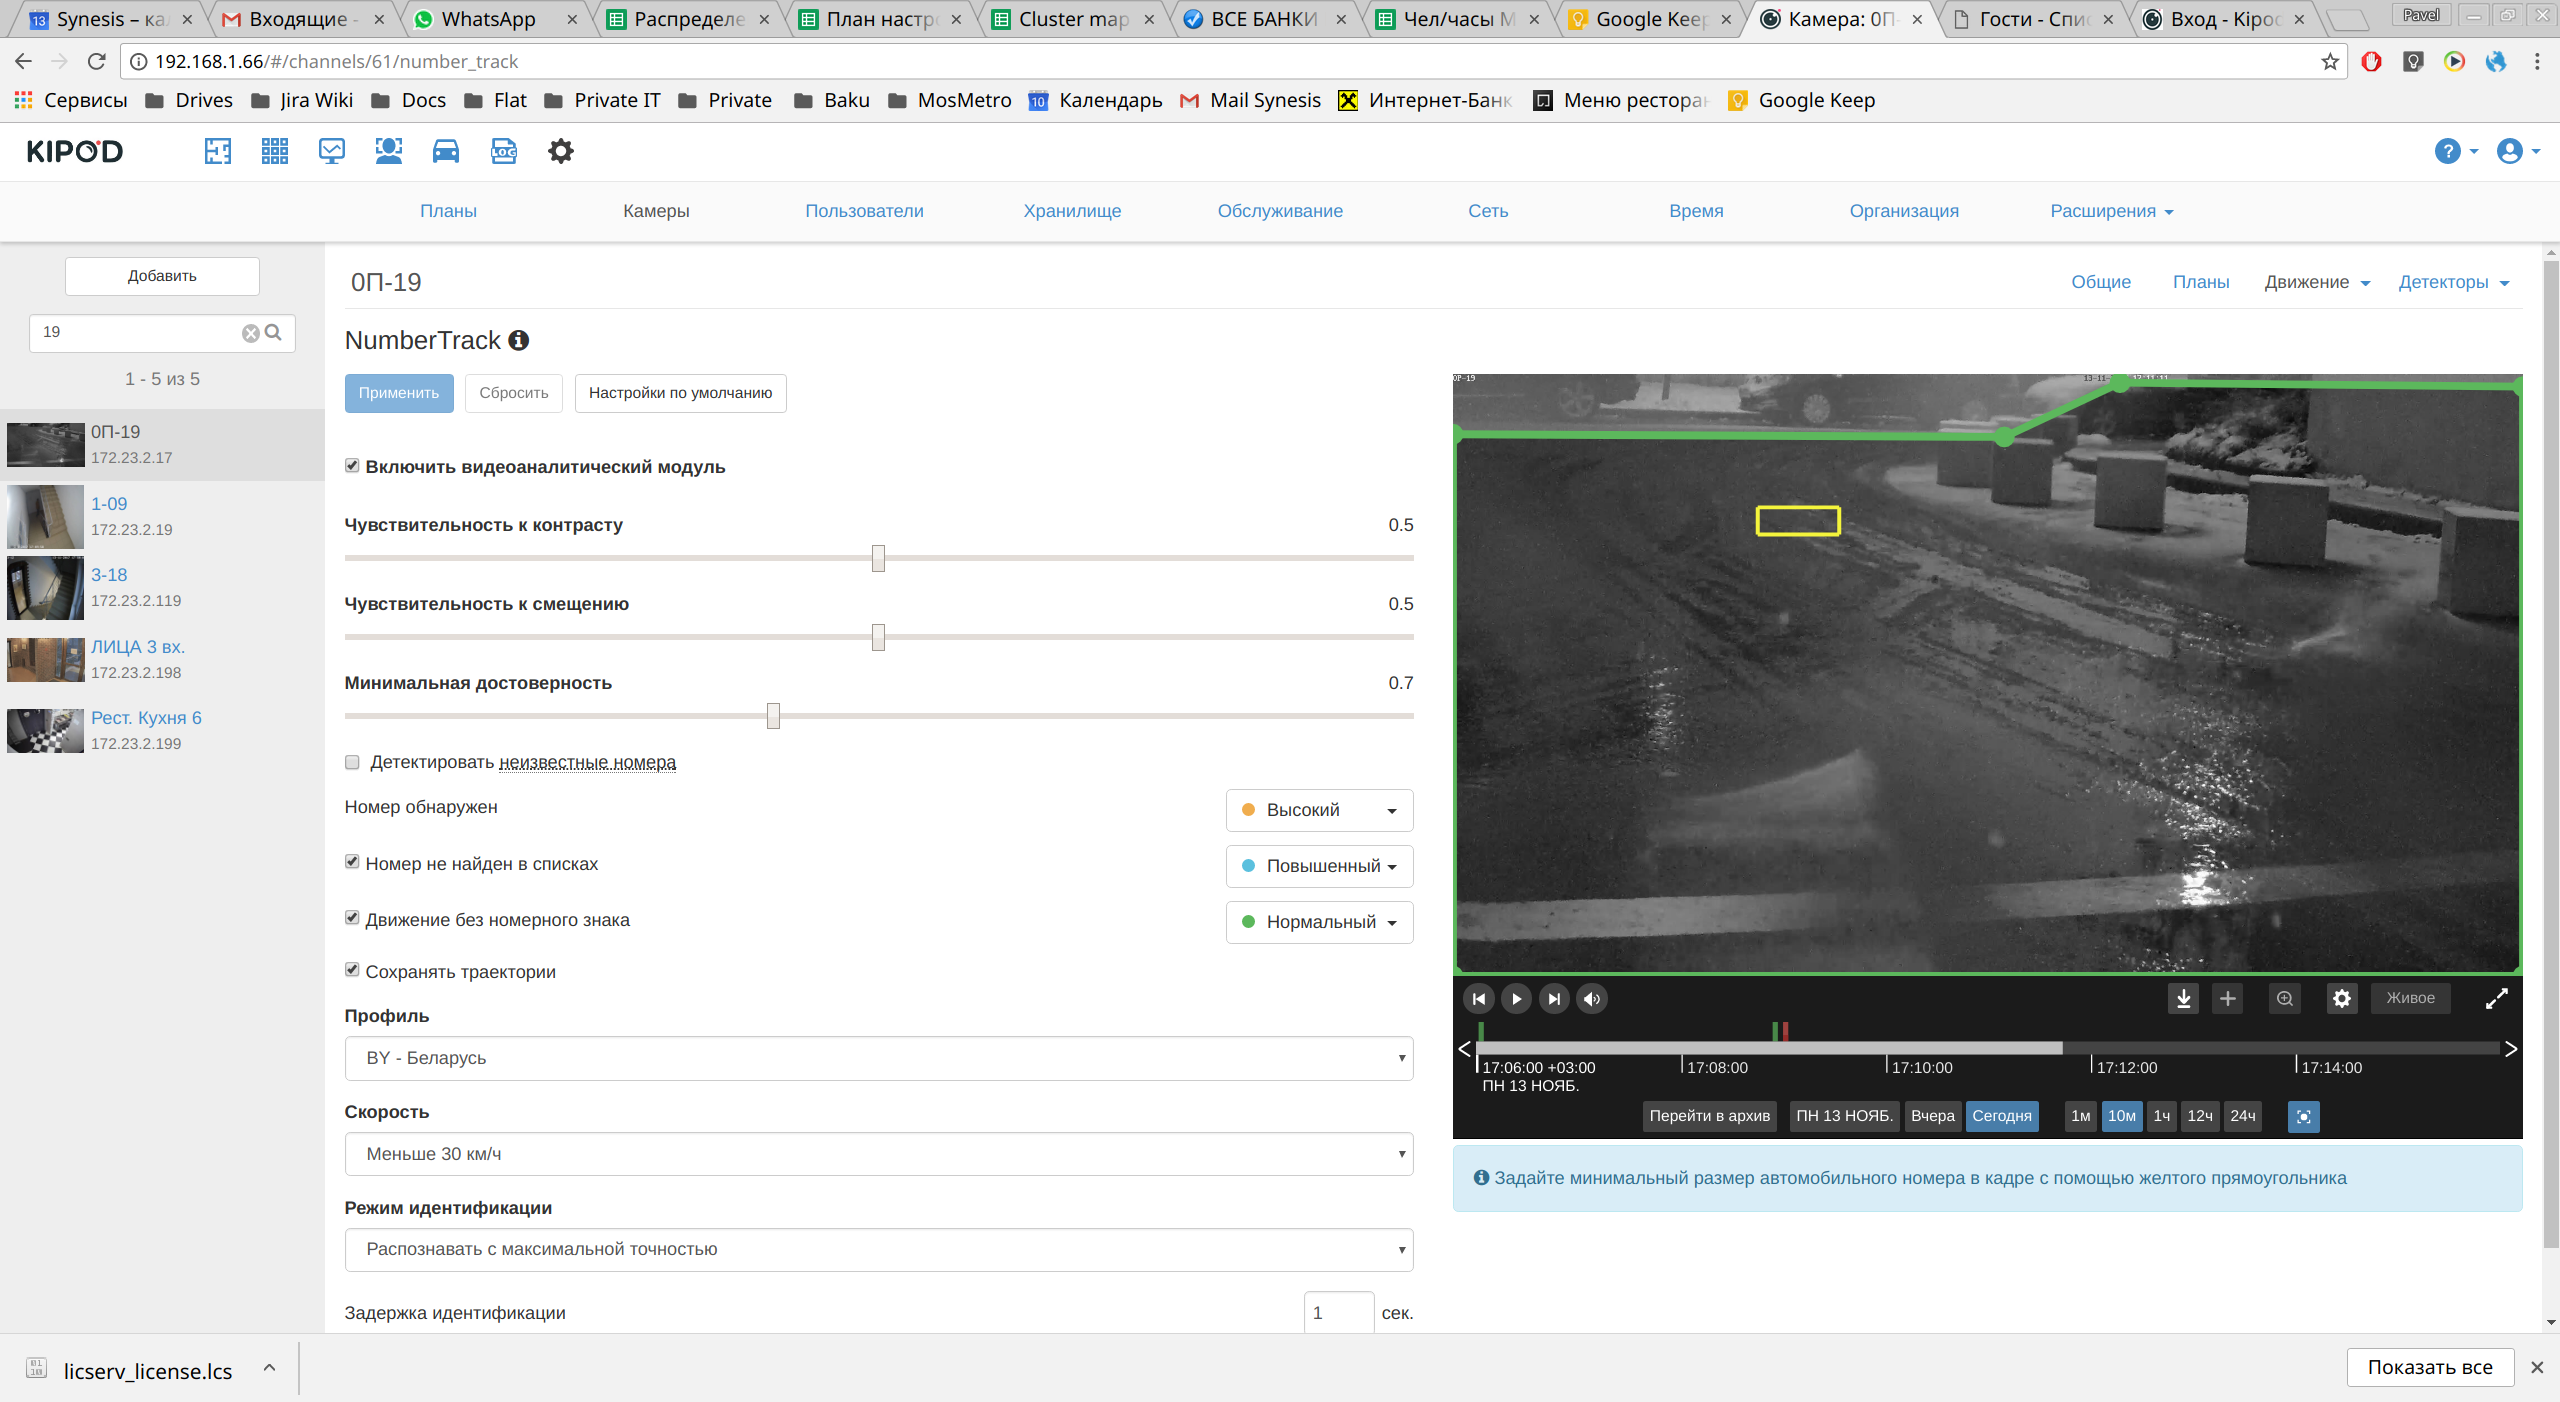
Task: Switch to the WhatsApp browser tab
Action: coord(495,19)
